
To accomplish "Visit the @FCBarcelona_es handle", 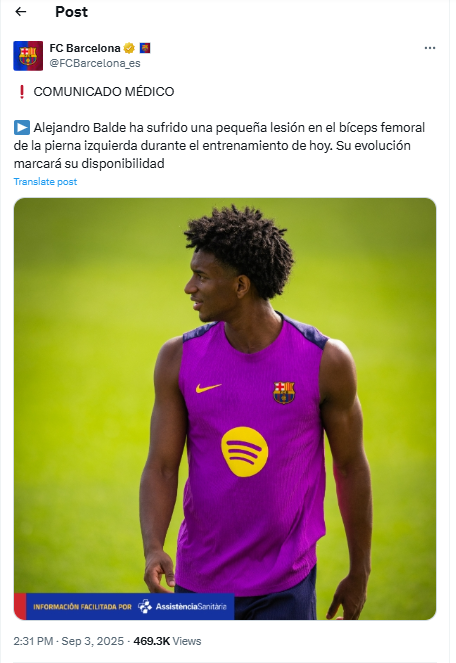I will point(95,63).
